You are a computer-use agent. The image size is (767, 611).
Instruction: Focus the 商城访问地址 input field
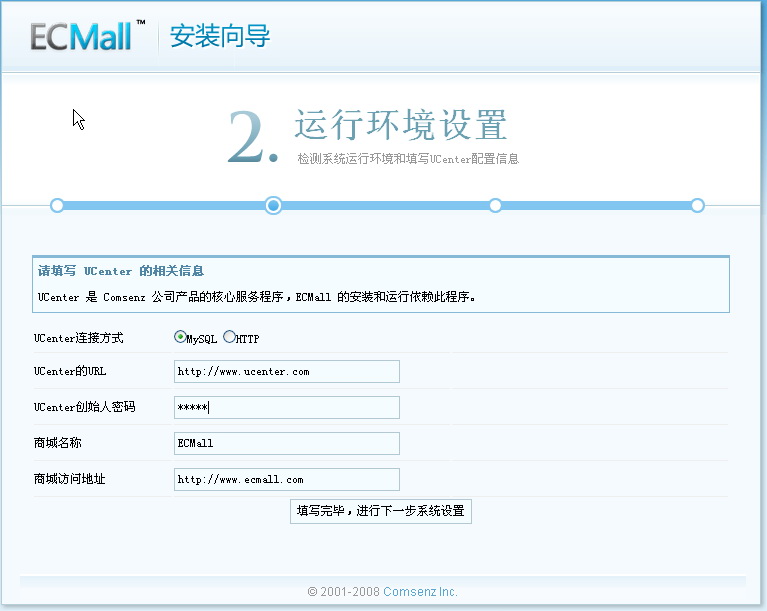286,480
